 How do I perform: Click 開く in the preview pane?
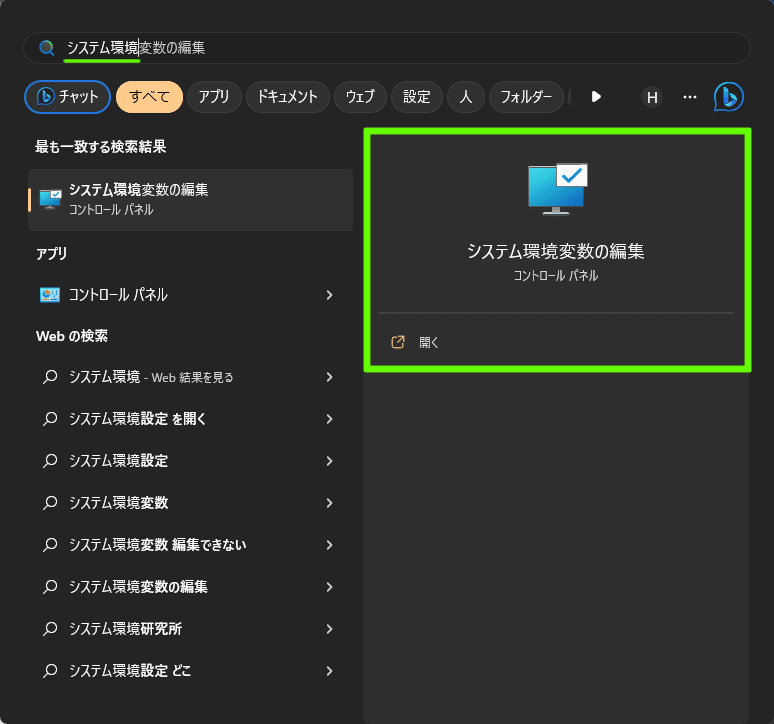[x=429, y=343]
